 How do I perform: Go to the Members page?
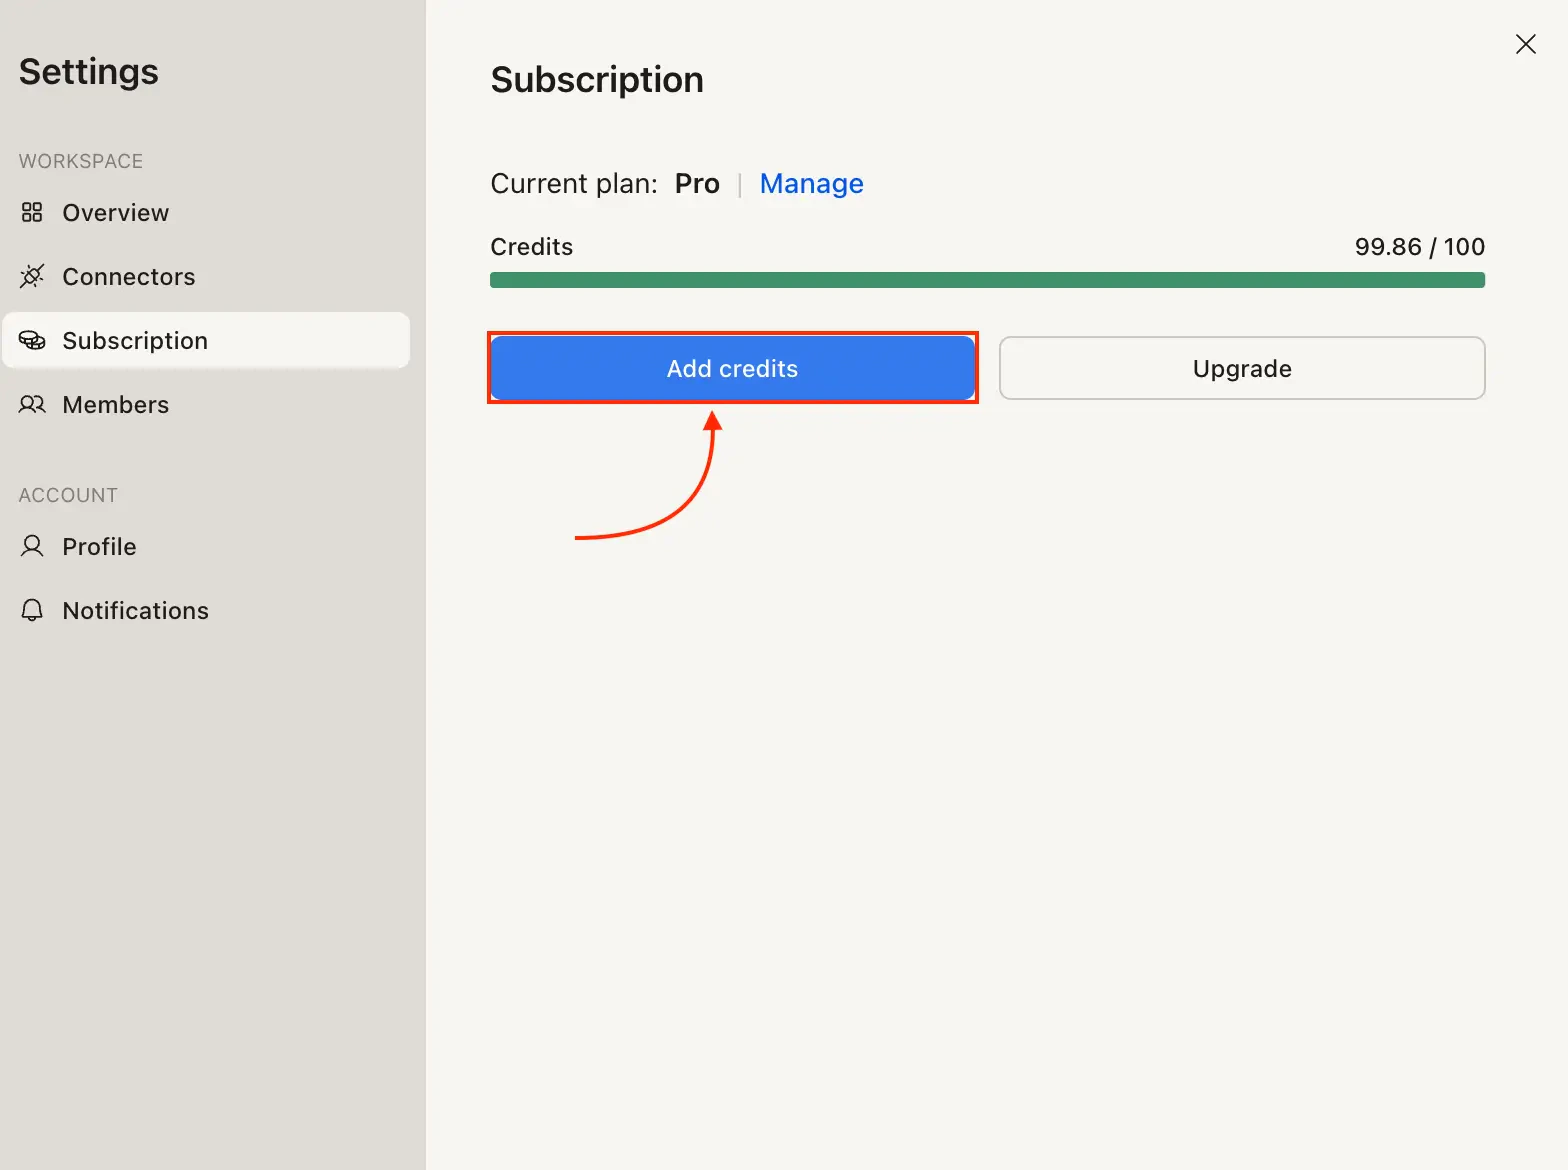[205, 404]
